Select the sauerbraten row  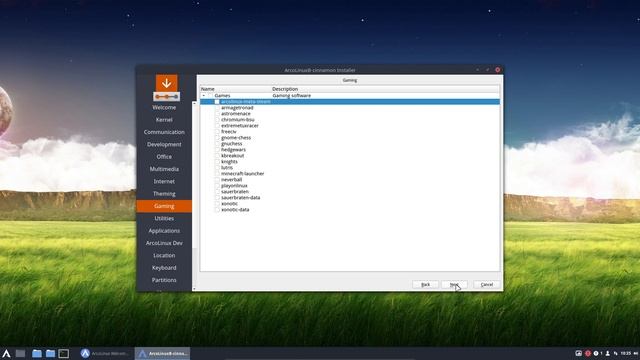click(x=350, y=191)
